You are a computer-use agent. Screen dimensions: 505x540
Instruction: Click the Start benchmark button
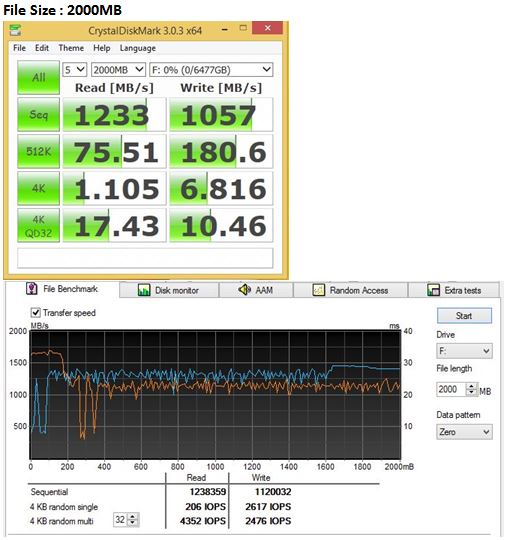click(464, 315)
